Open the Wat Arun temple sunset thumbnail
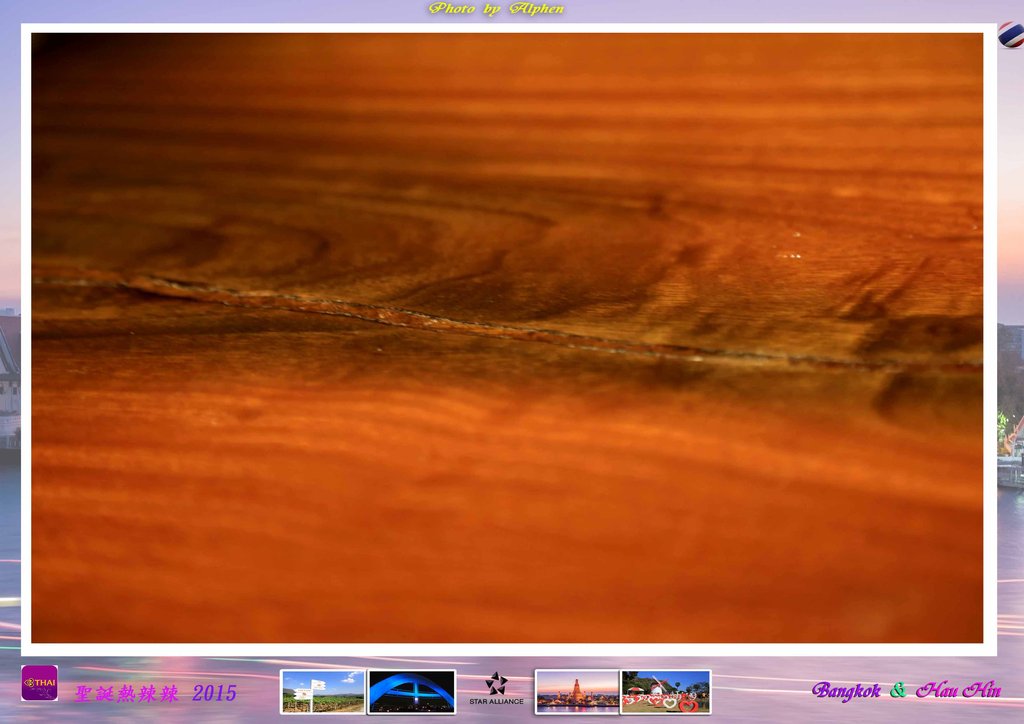The width and height of the screenshot is (1024, 724). point(577,691)
